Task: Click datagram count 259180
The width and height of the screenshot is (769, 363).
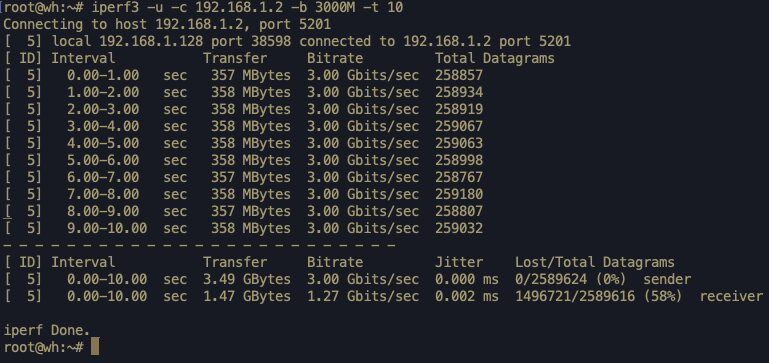Action: [x=459, y=194]
